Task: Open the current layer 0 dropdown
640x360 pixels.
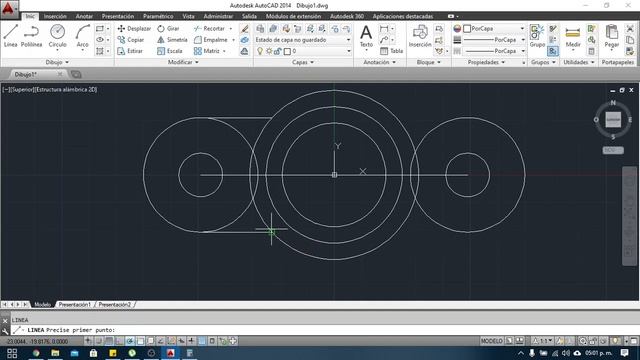Action: click(303, 51)
